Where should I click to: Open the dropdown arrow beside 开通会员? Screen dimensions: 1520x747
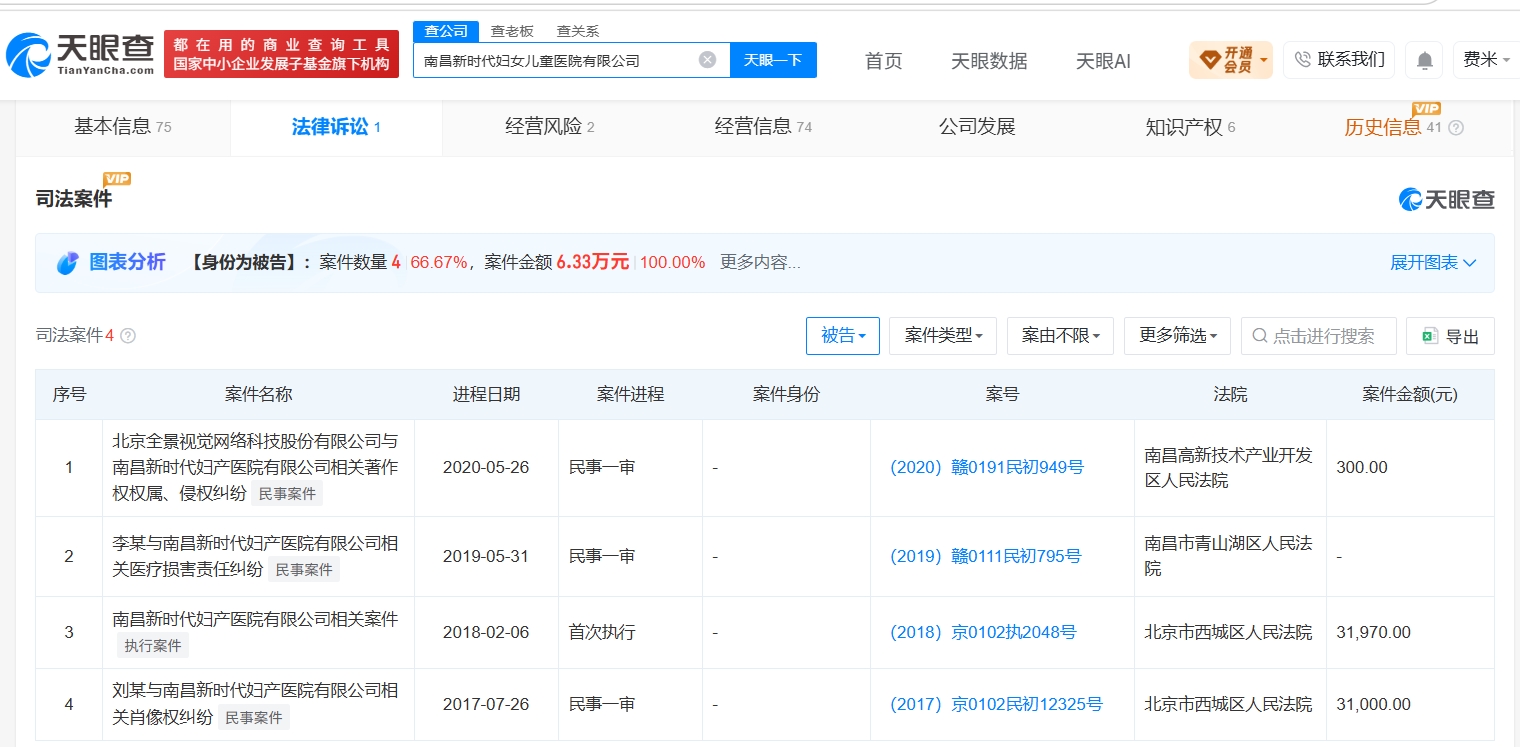1264,60
